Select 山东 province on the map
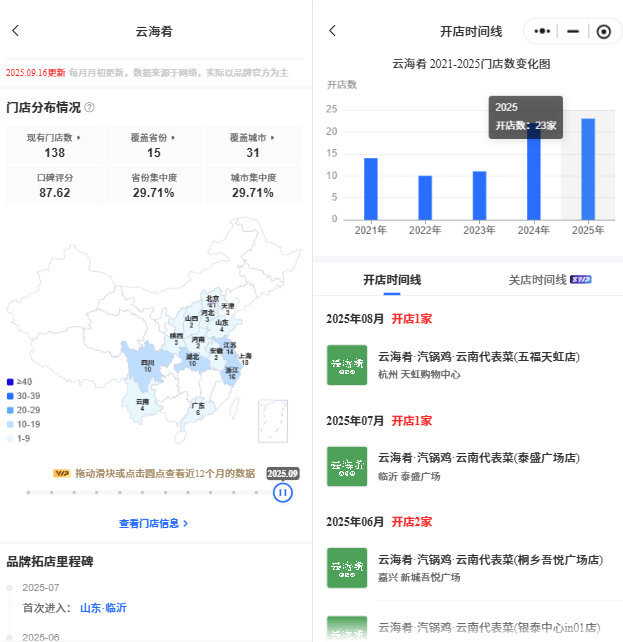This screenshot has height=642, width=623. coord(222,326)
